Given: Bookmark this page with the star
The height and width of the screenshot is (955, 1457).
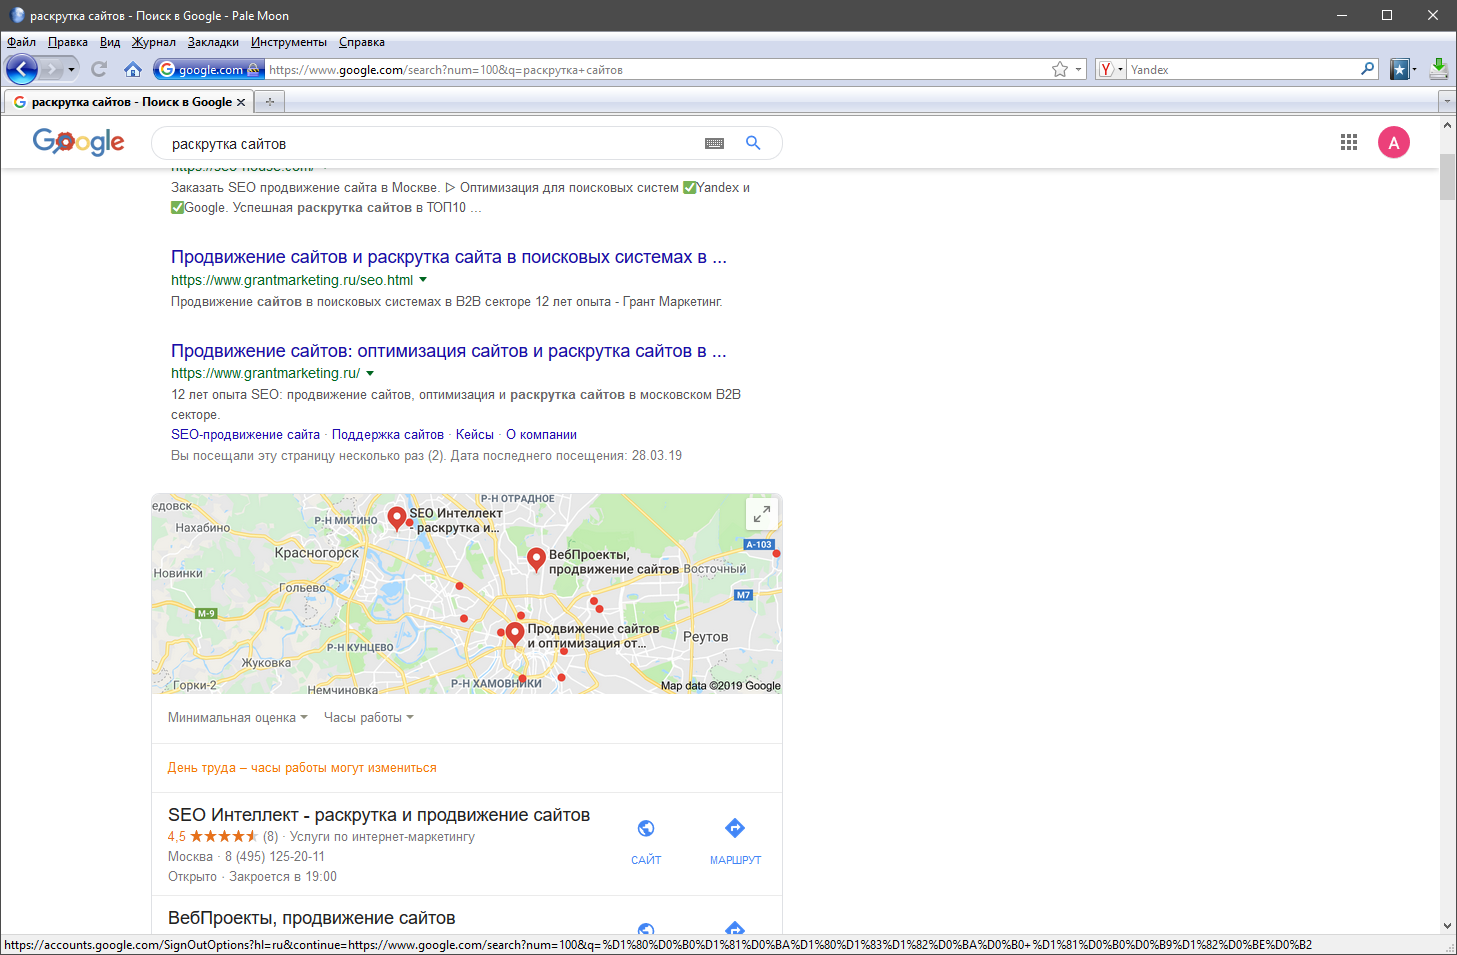Looking at the screenshot, I should click(1060, 69).
